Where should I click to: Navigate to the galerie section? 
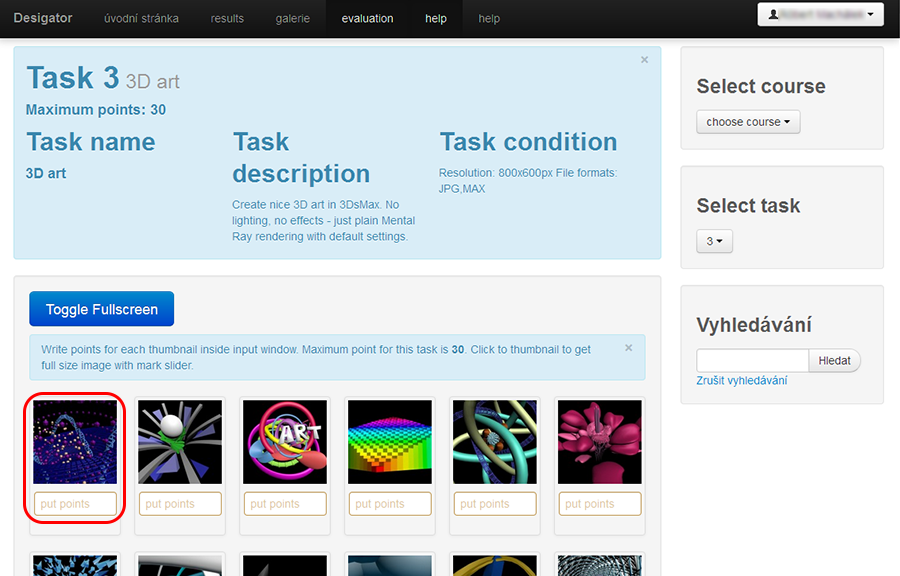293,18
